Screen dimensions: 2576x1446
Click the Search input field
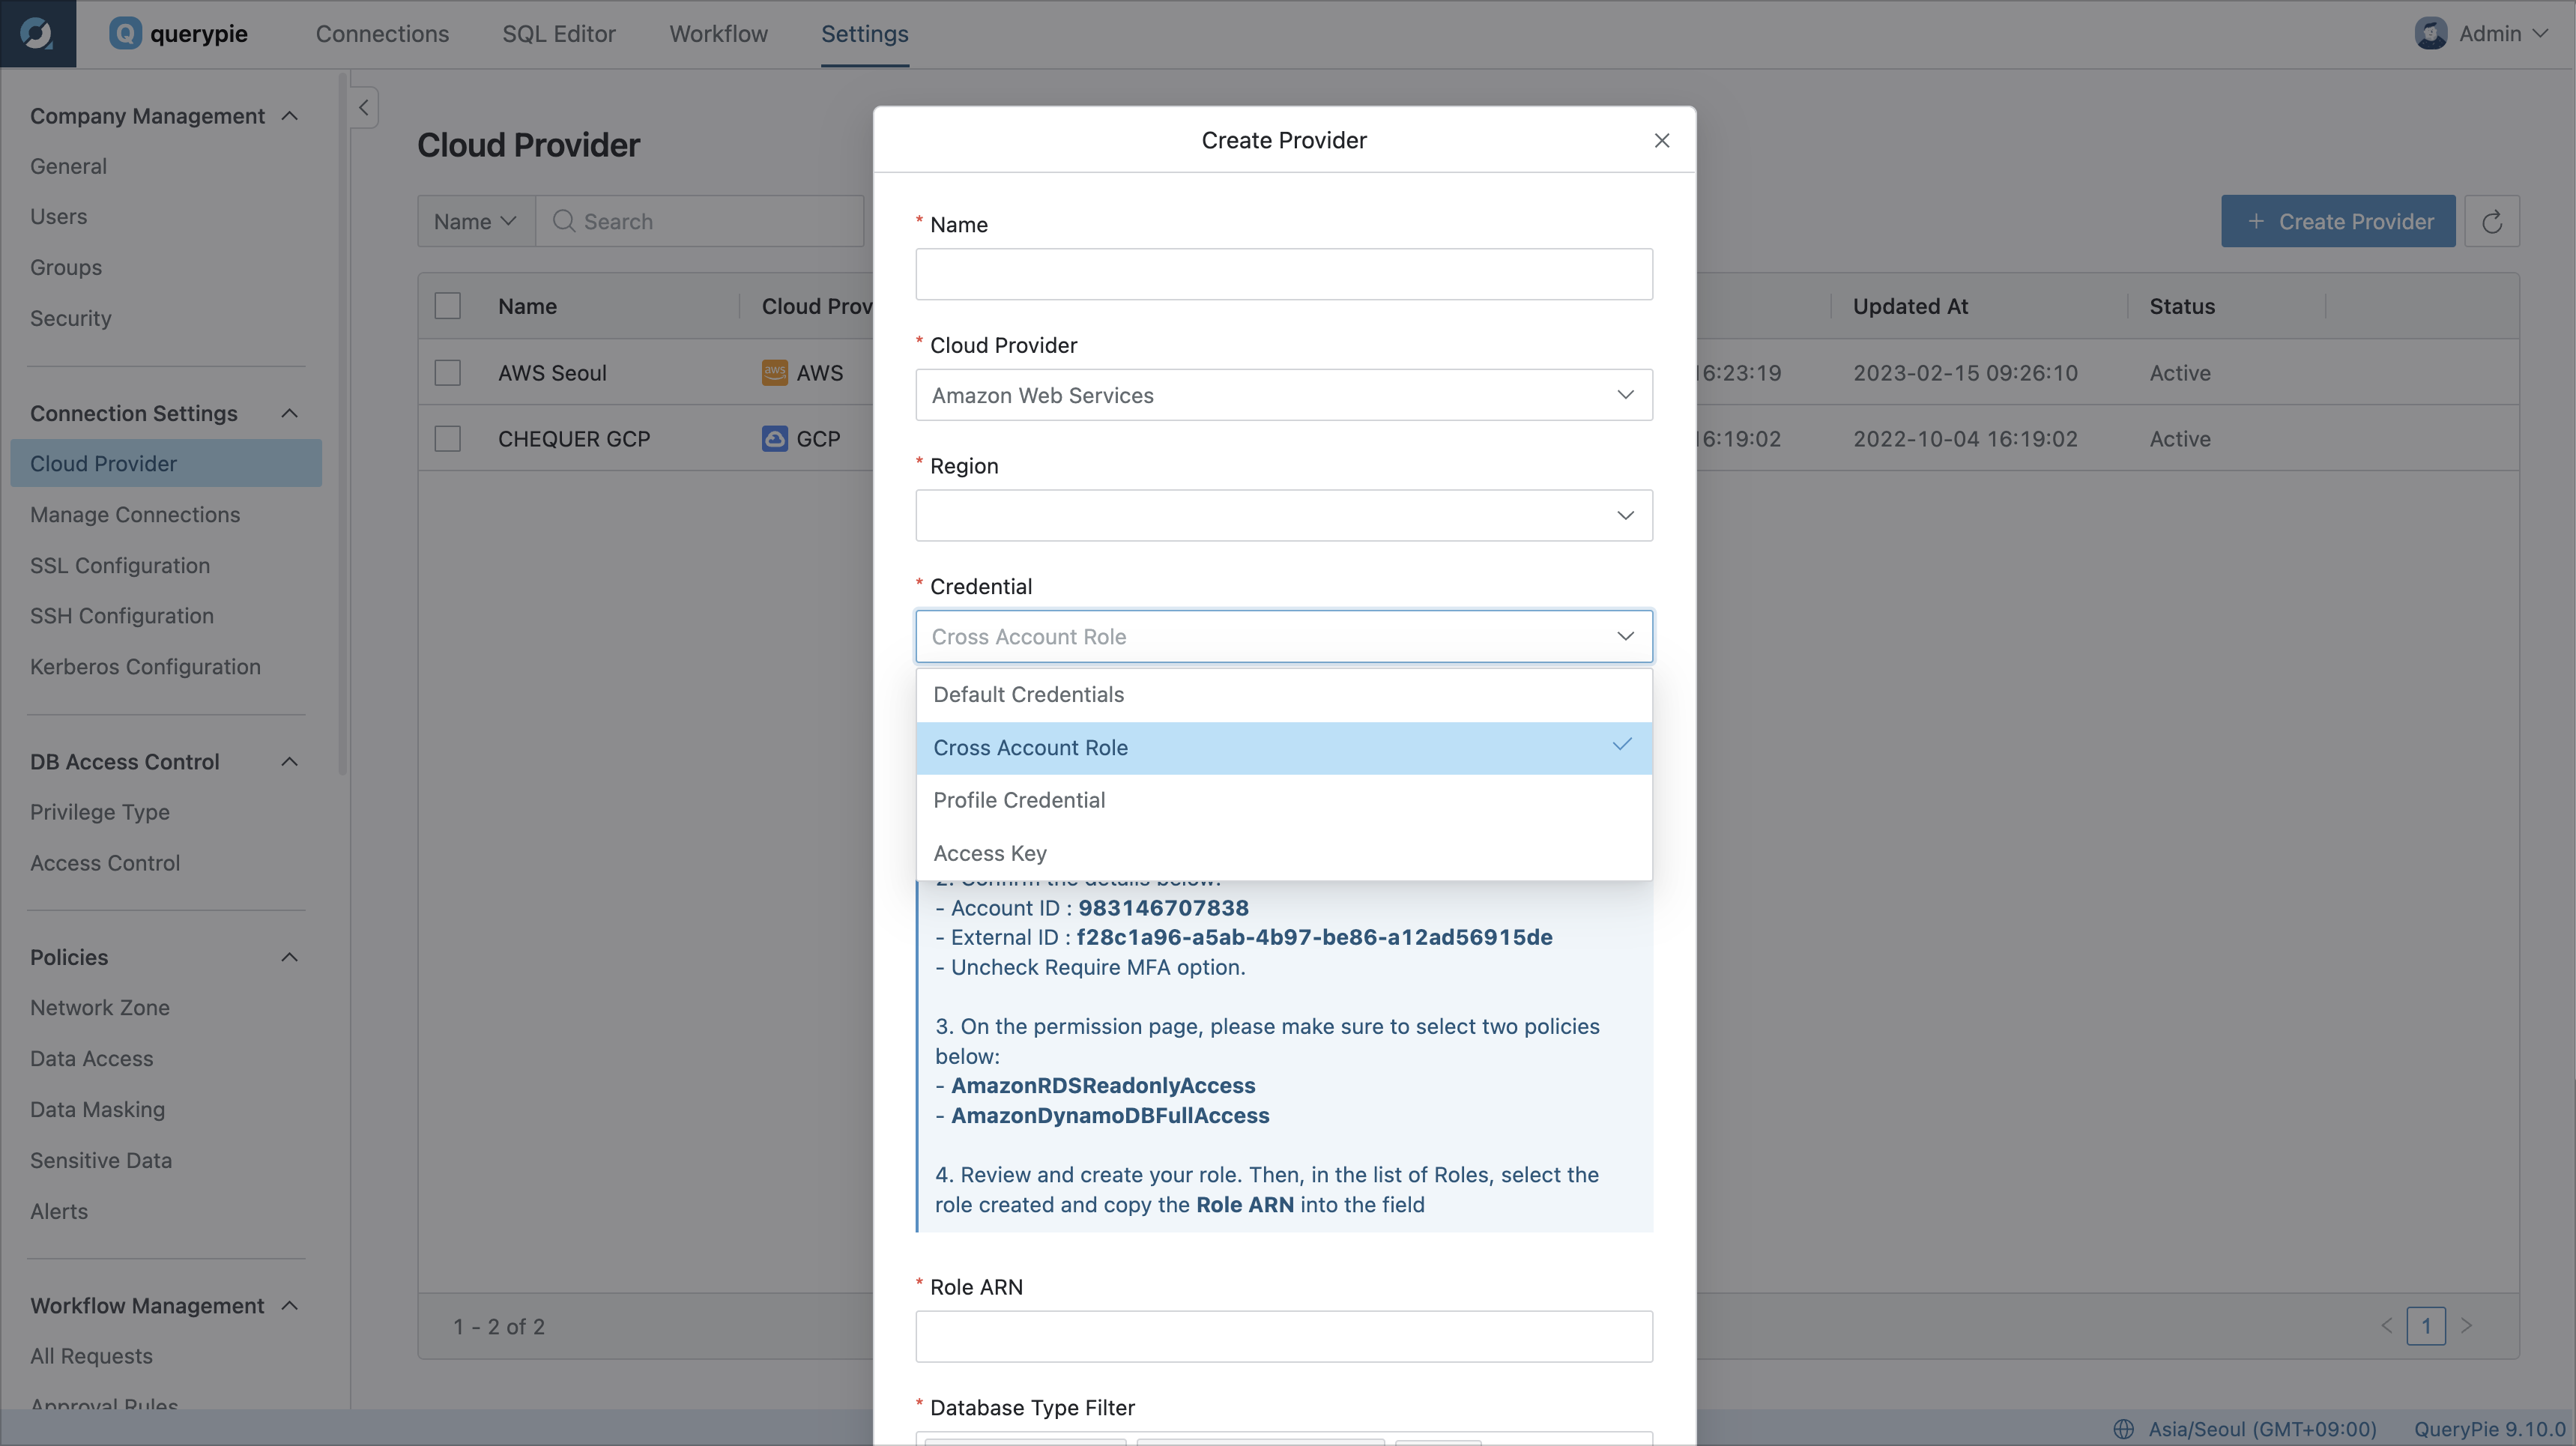point(700,221)
